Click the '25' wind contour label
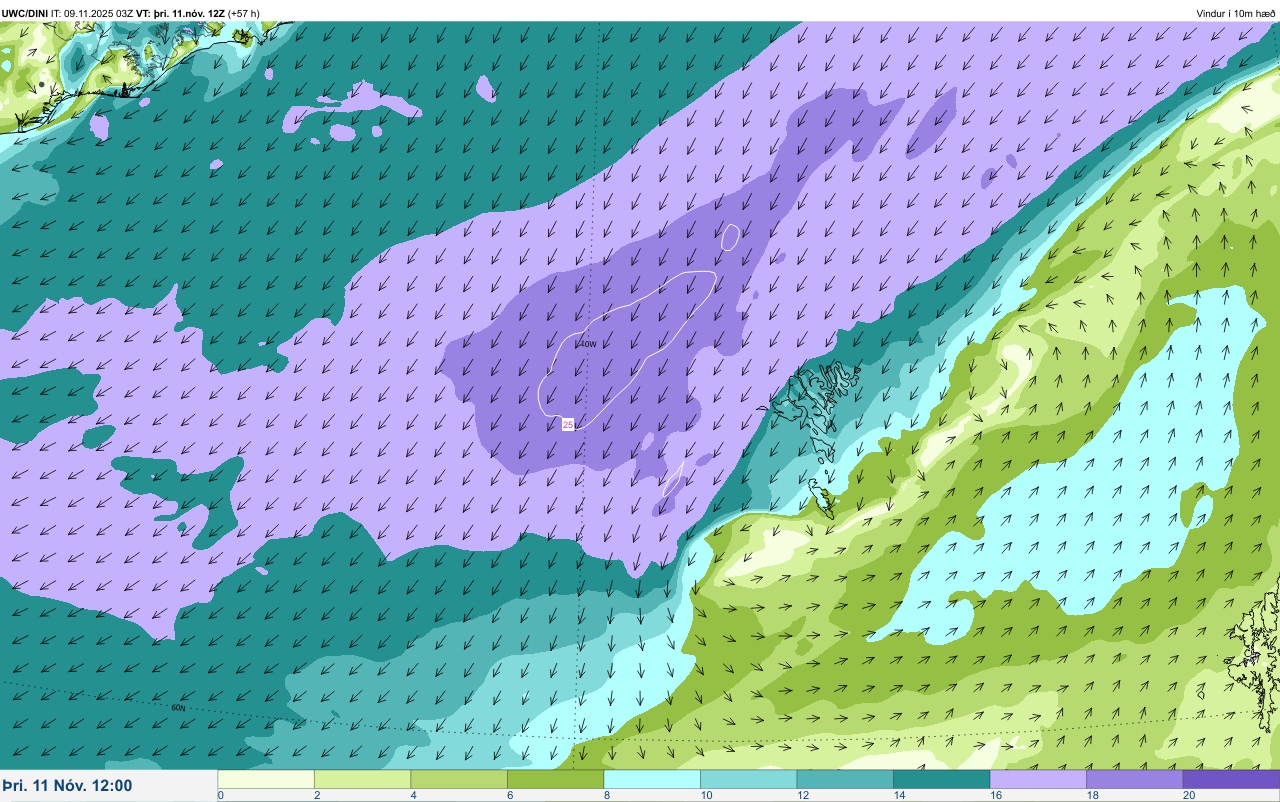 (568, 425)
